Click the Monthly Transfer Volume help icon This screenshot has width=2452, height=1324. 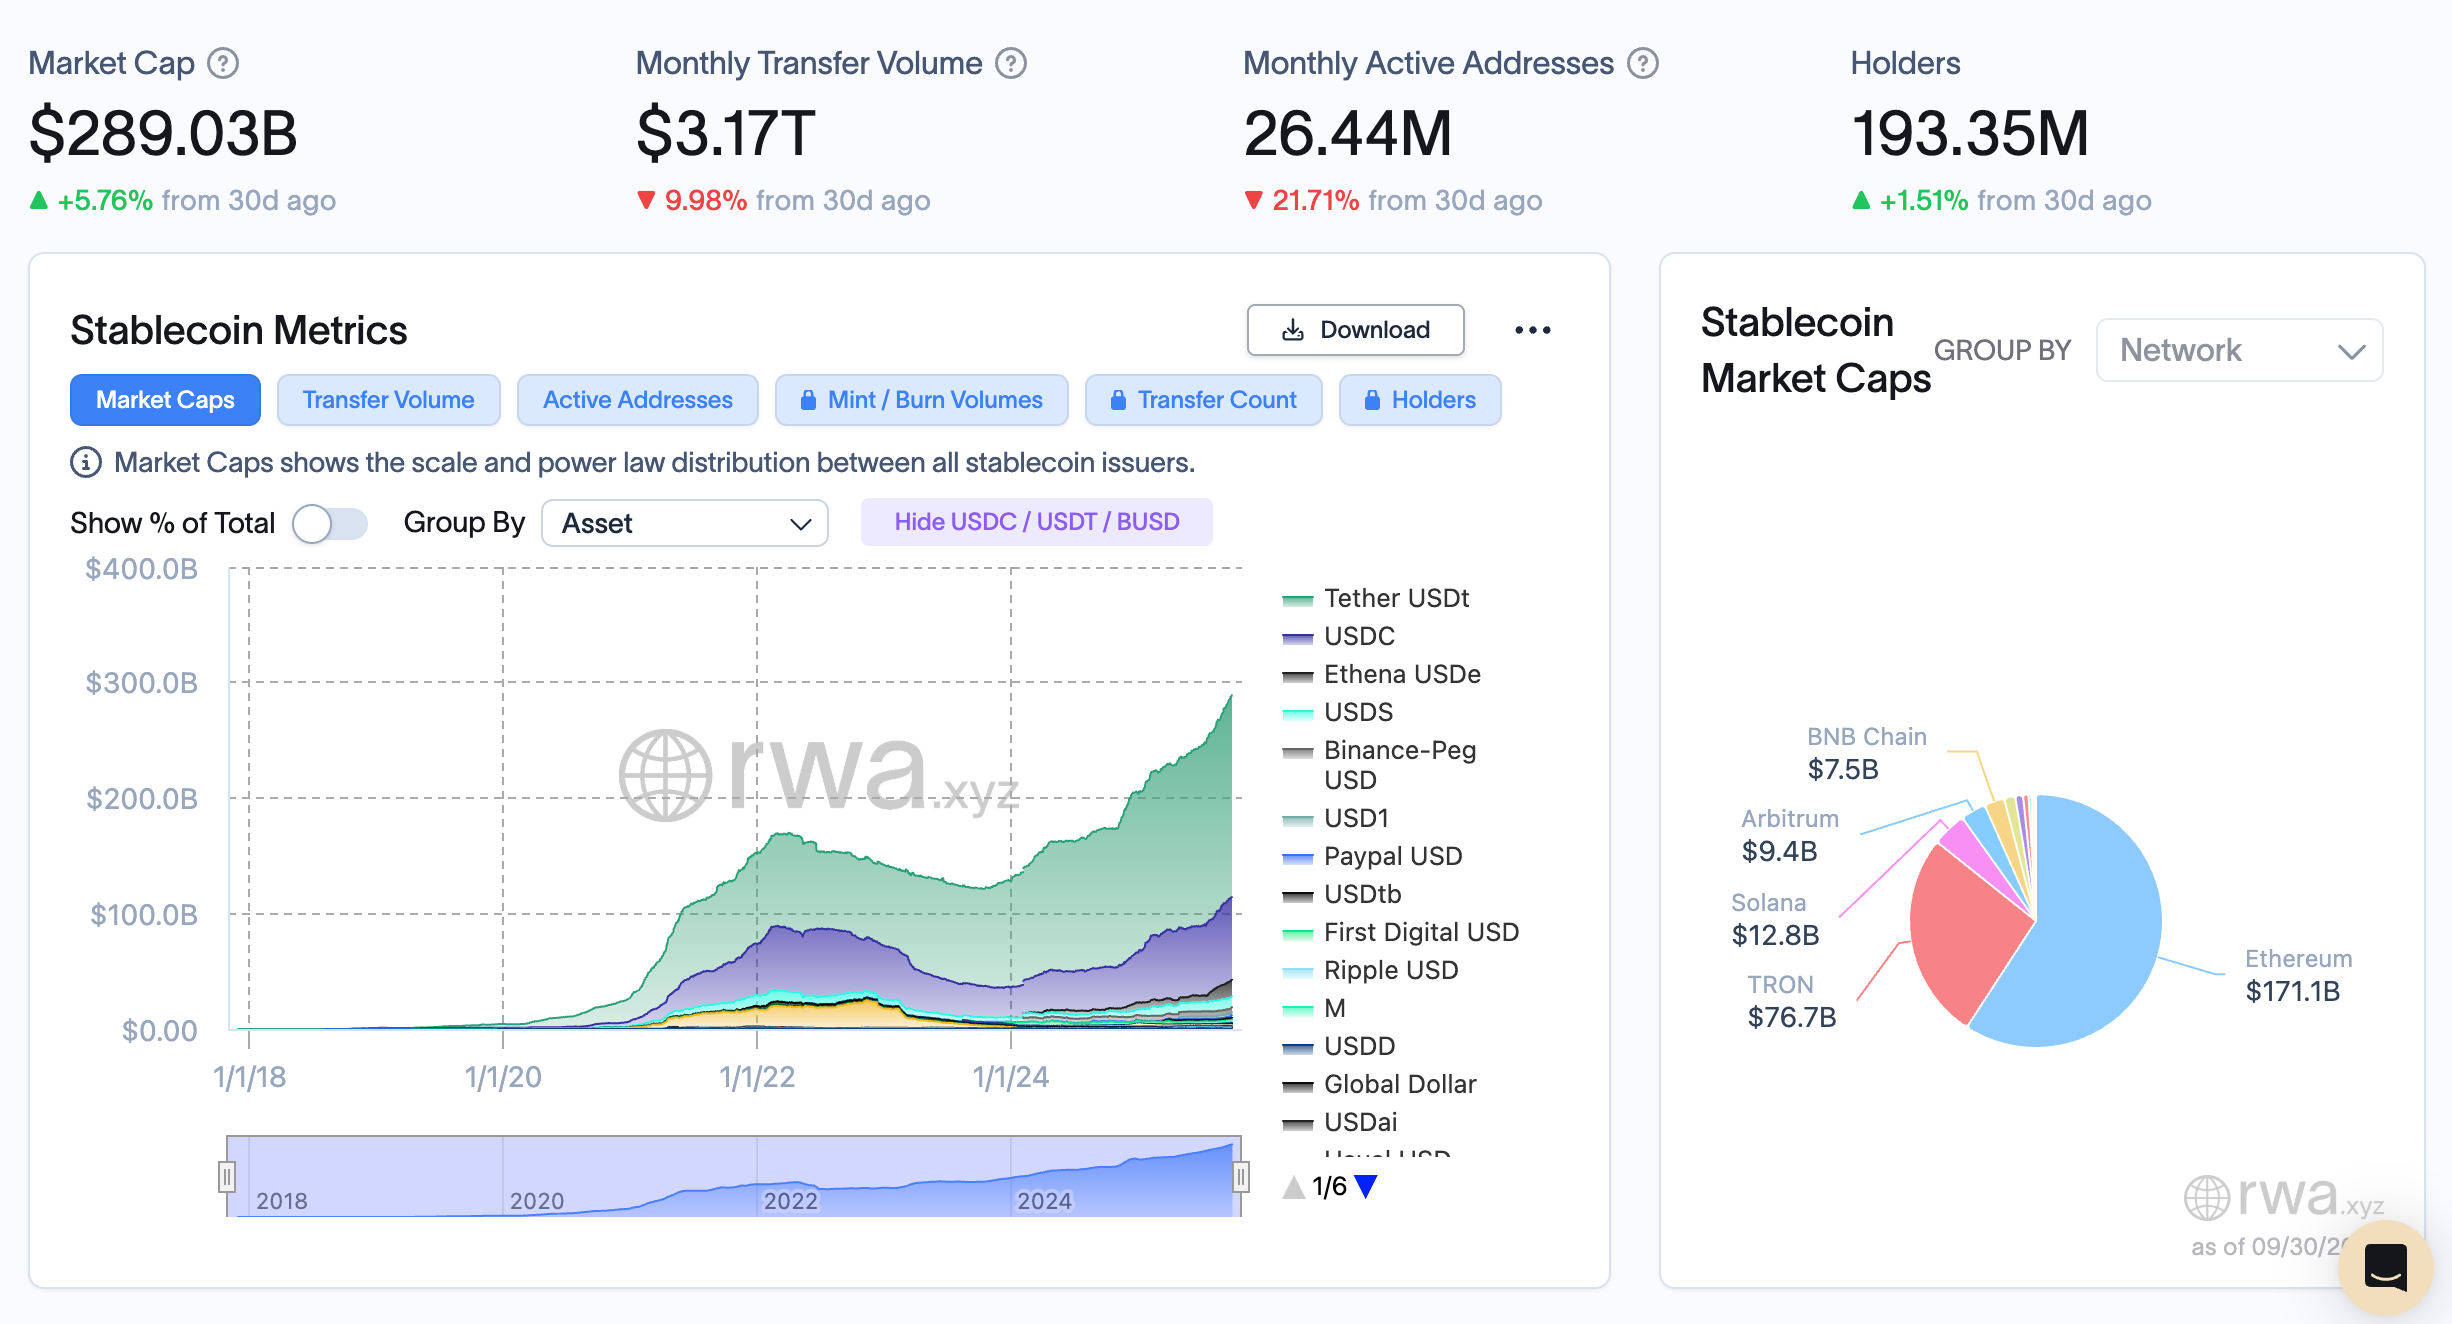pos(1012,62)
